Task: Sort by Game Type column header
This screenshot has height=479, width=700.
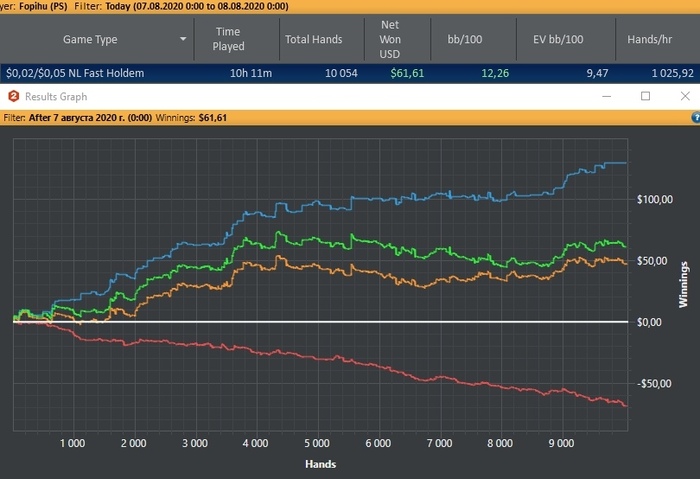Action: (90, 39)
